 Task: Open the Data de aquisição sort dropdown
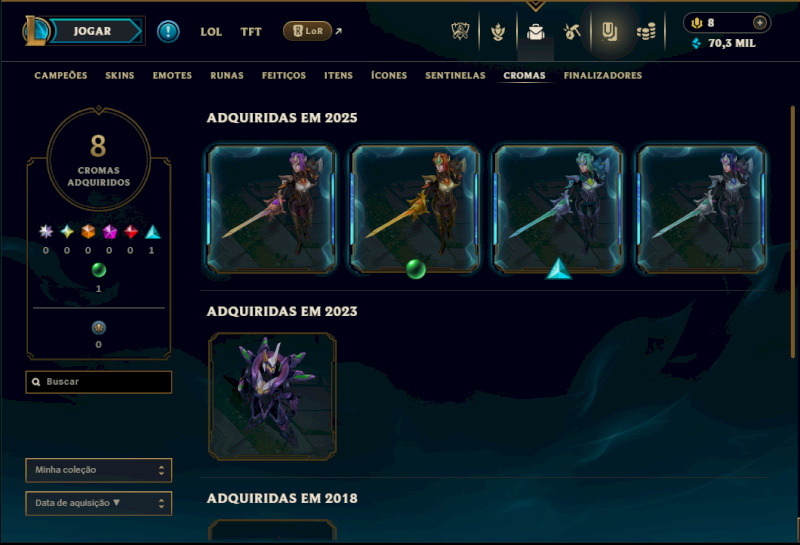point(98,503)
